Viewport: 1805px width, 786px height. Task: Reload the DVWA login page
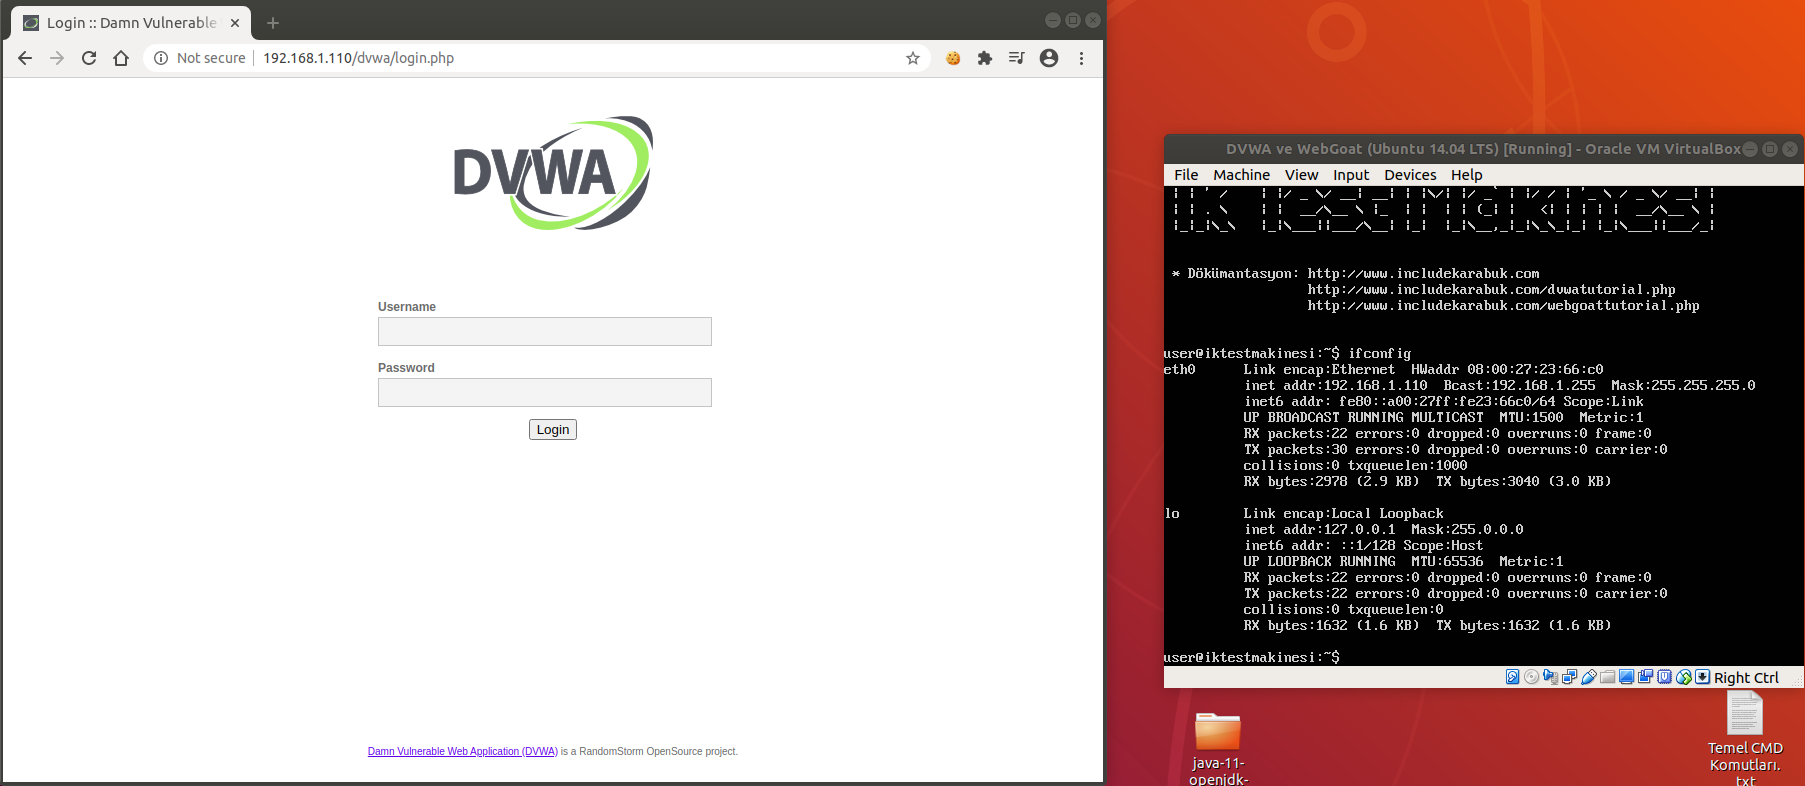(x=89, y=58)
